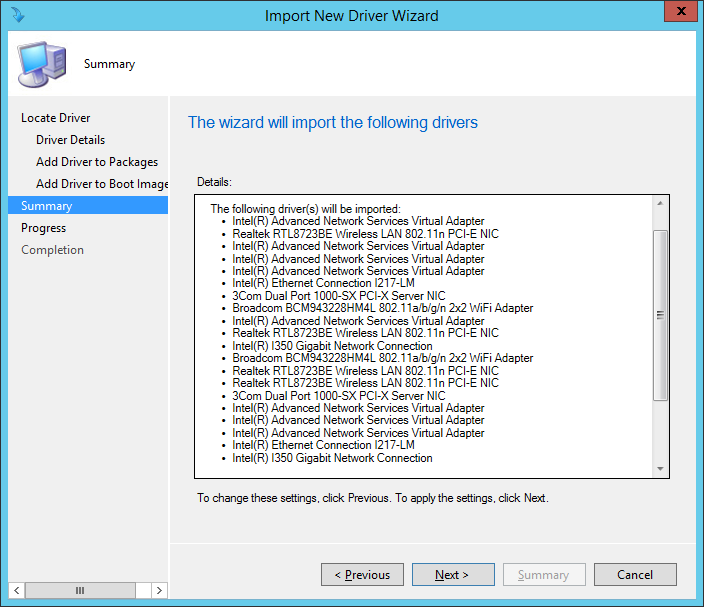The width and height of the screenshot is (704, 607).
Task: Click the first '3Com Dual Port 1000-SX' entry
Action: [339, 296]
